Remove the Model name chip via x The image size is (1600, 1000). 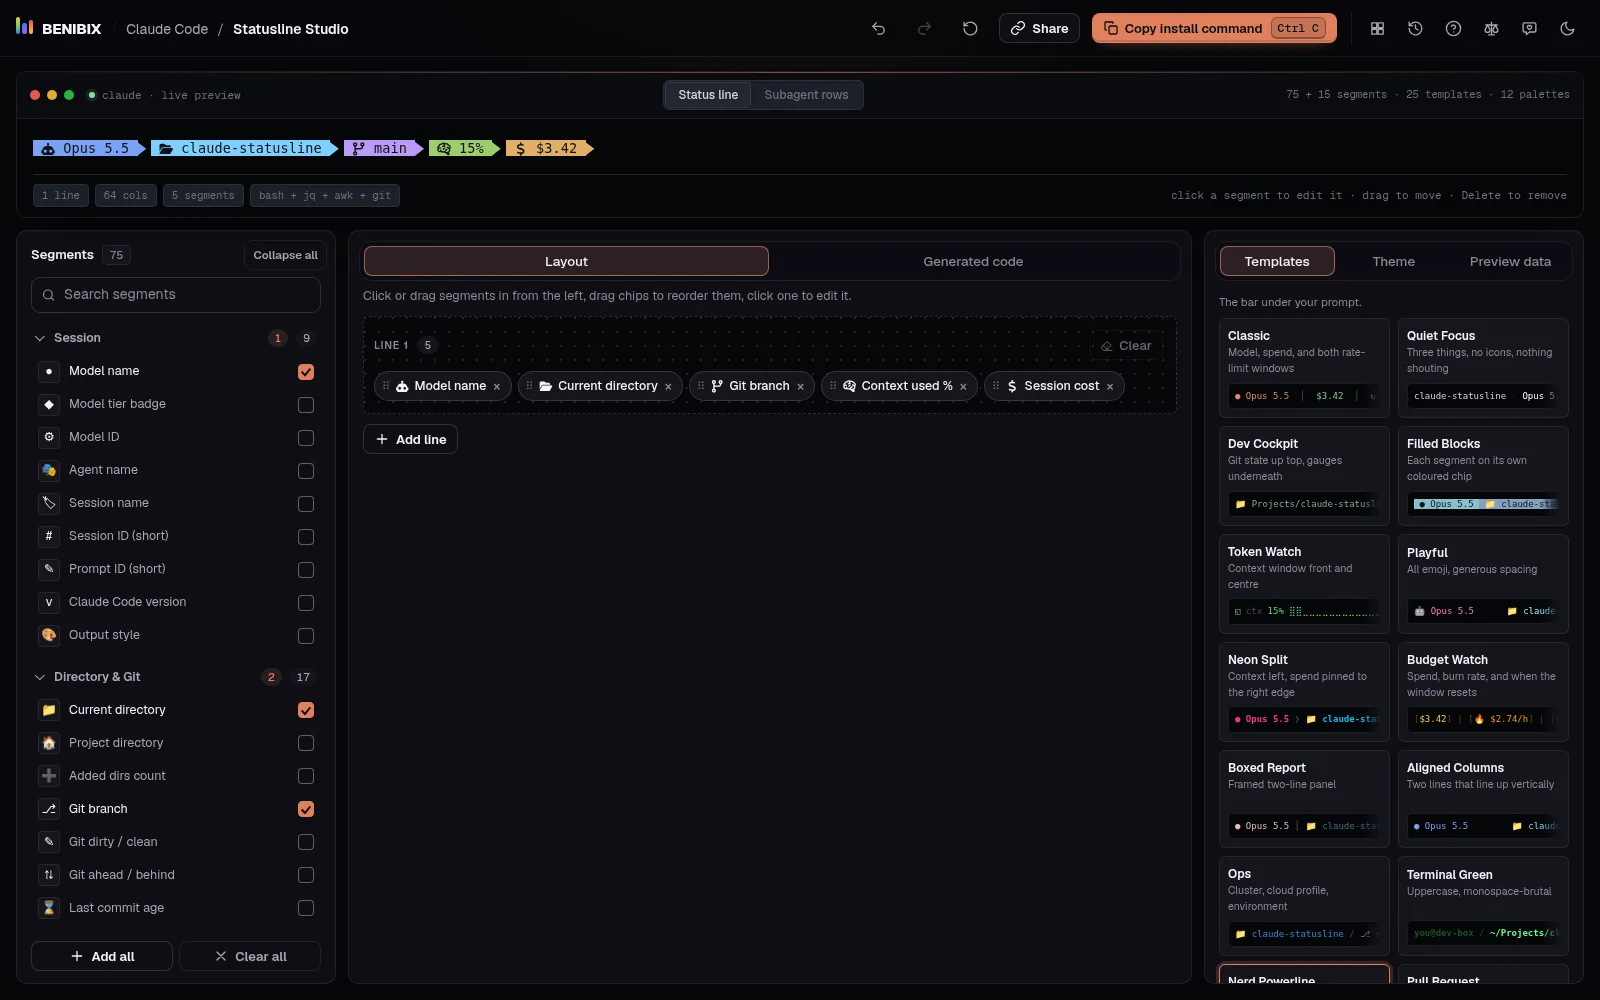tap(497, 387)
